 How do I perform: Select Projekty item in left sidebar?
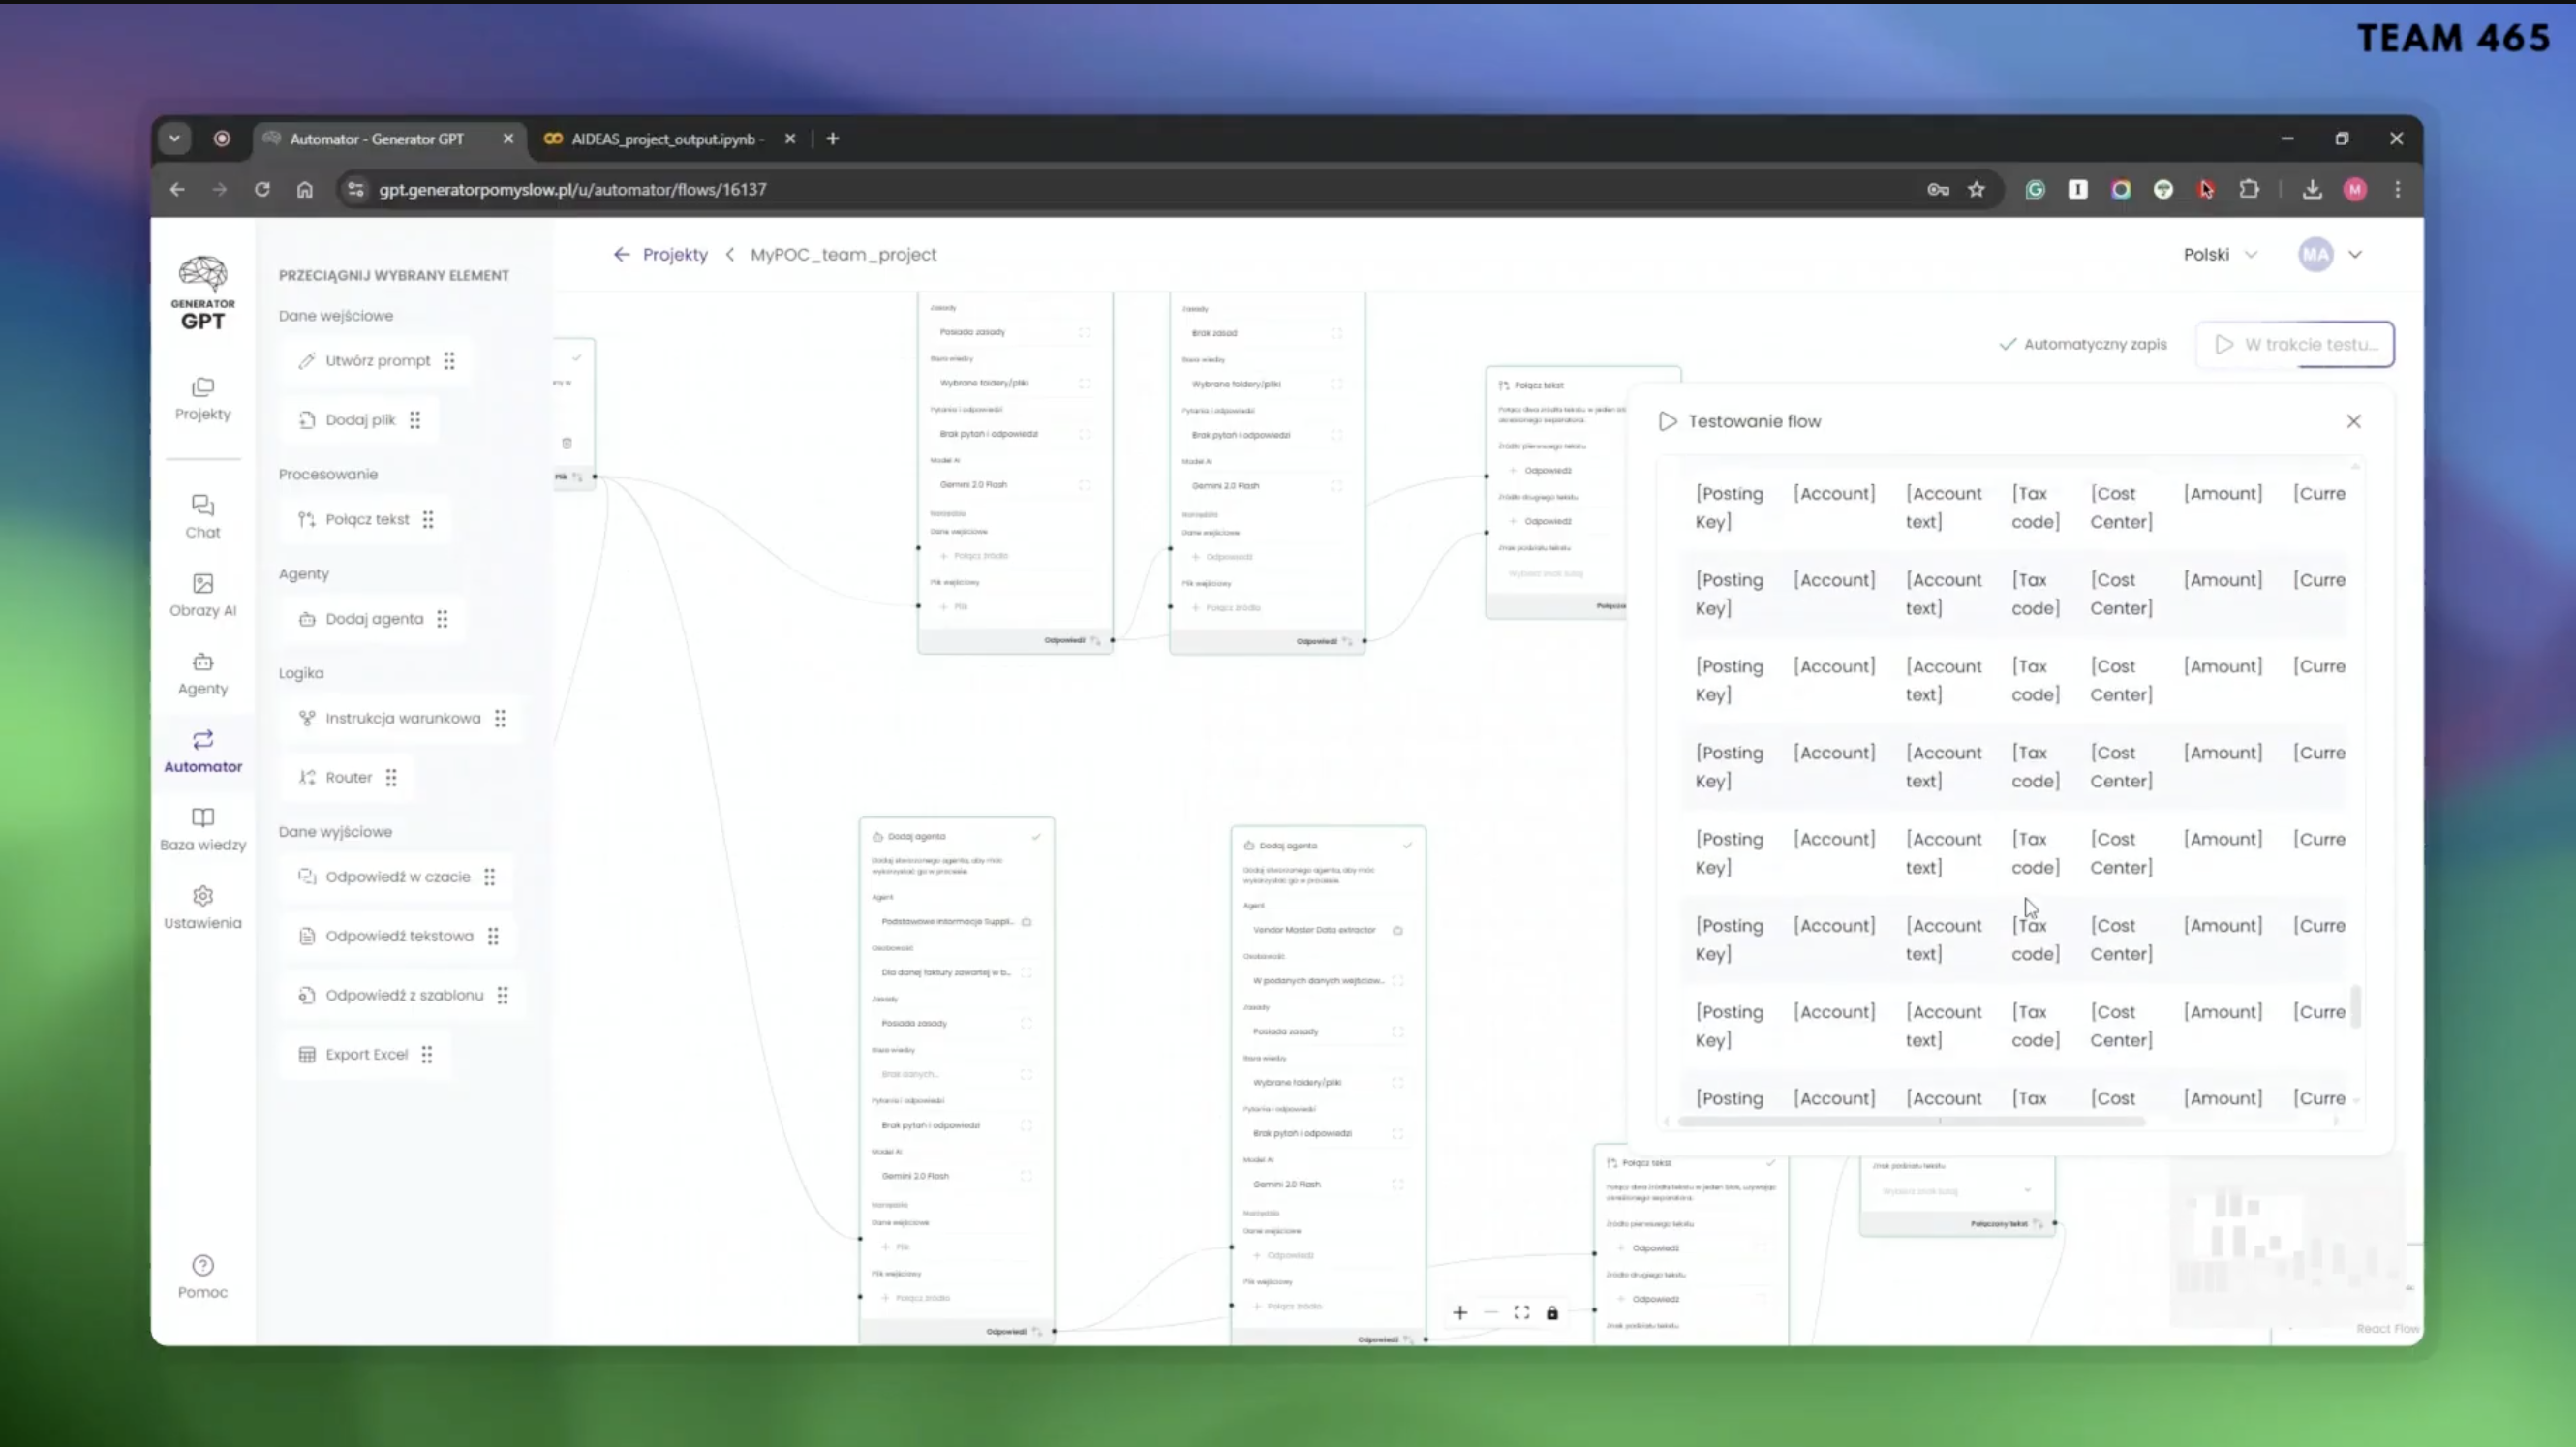202,397
